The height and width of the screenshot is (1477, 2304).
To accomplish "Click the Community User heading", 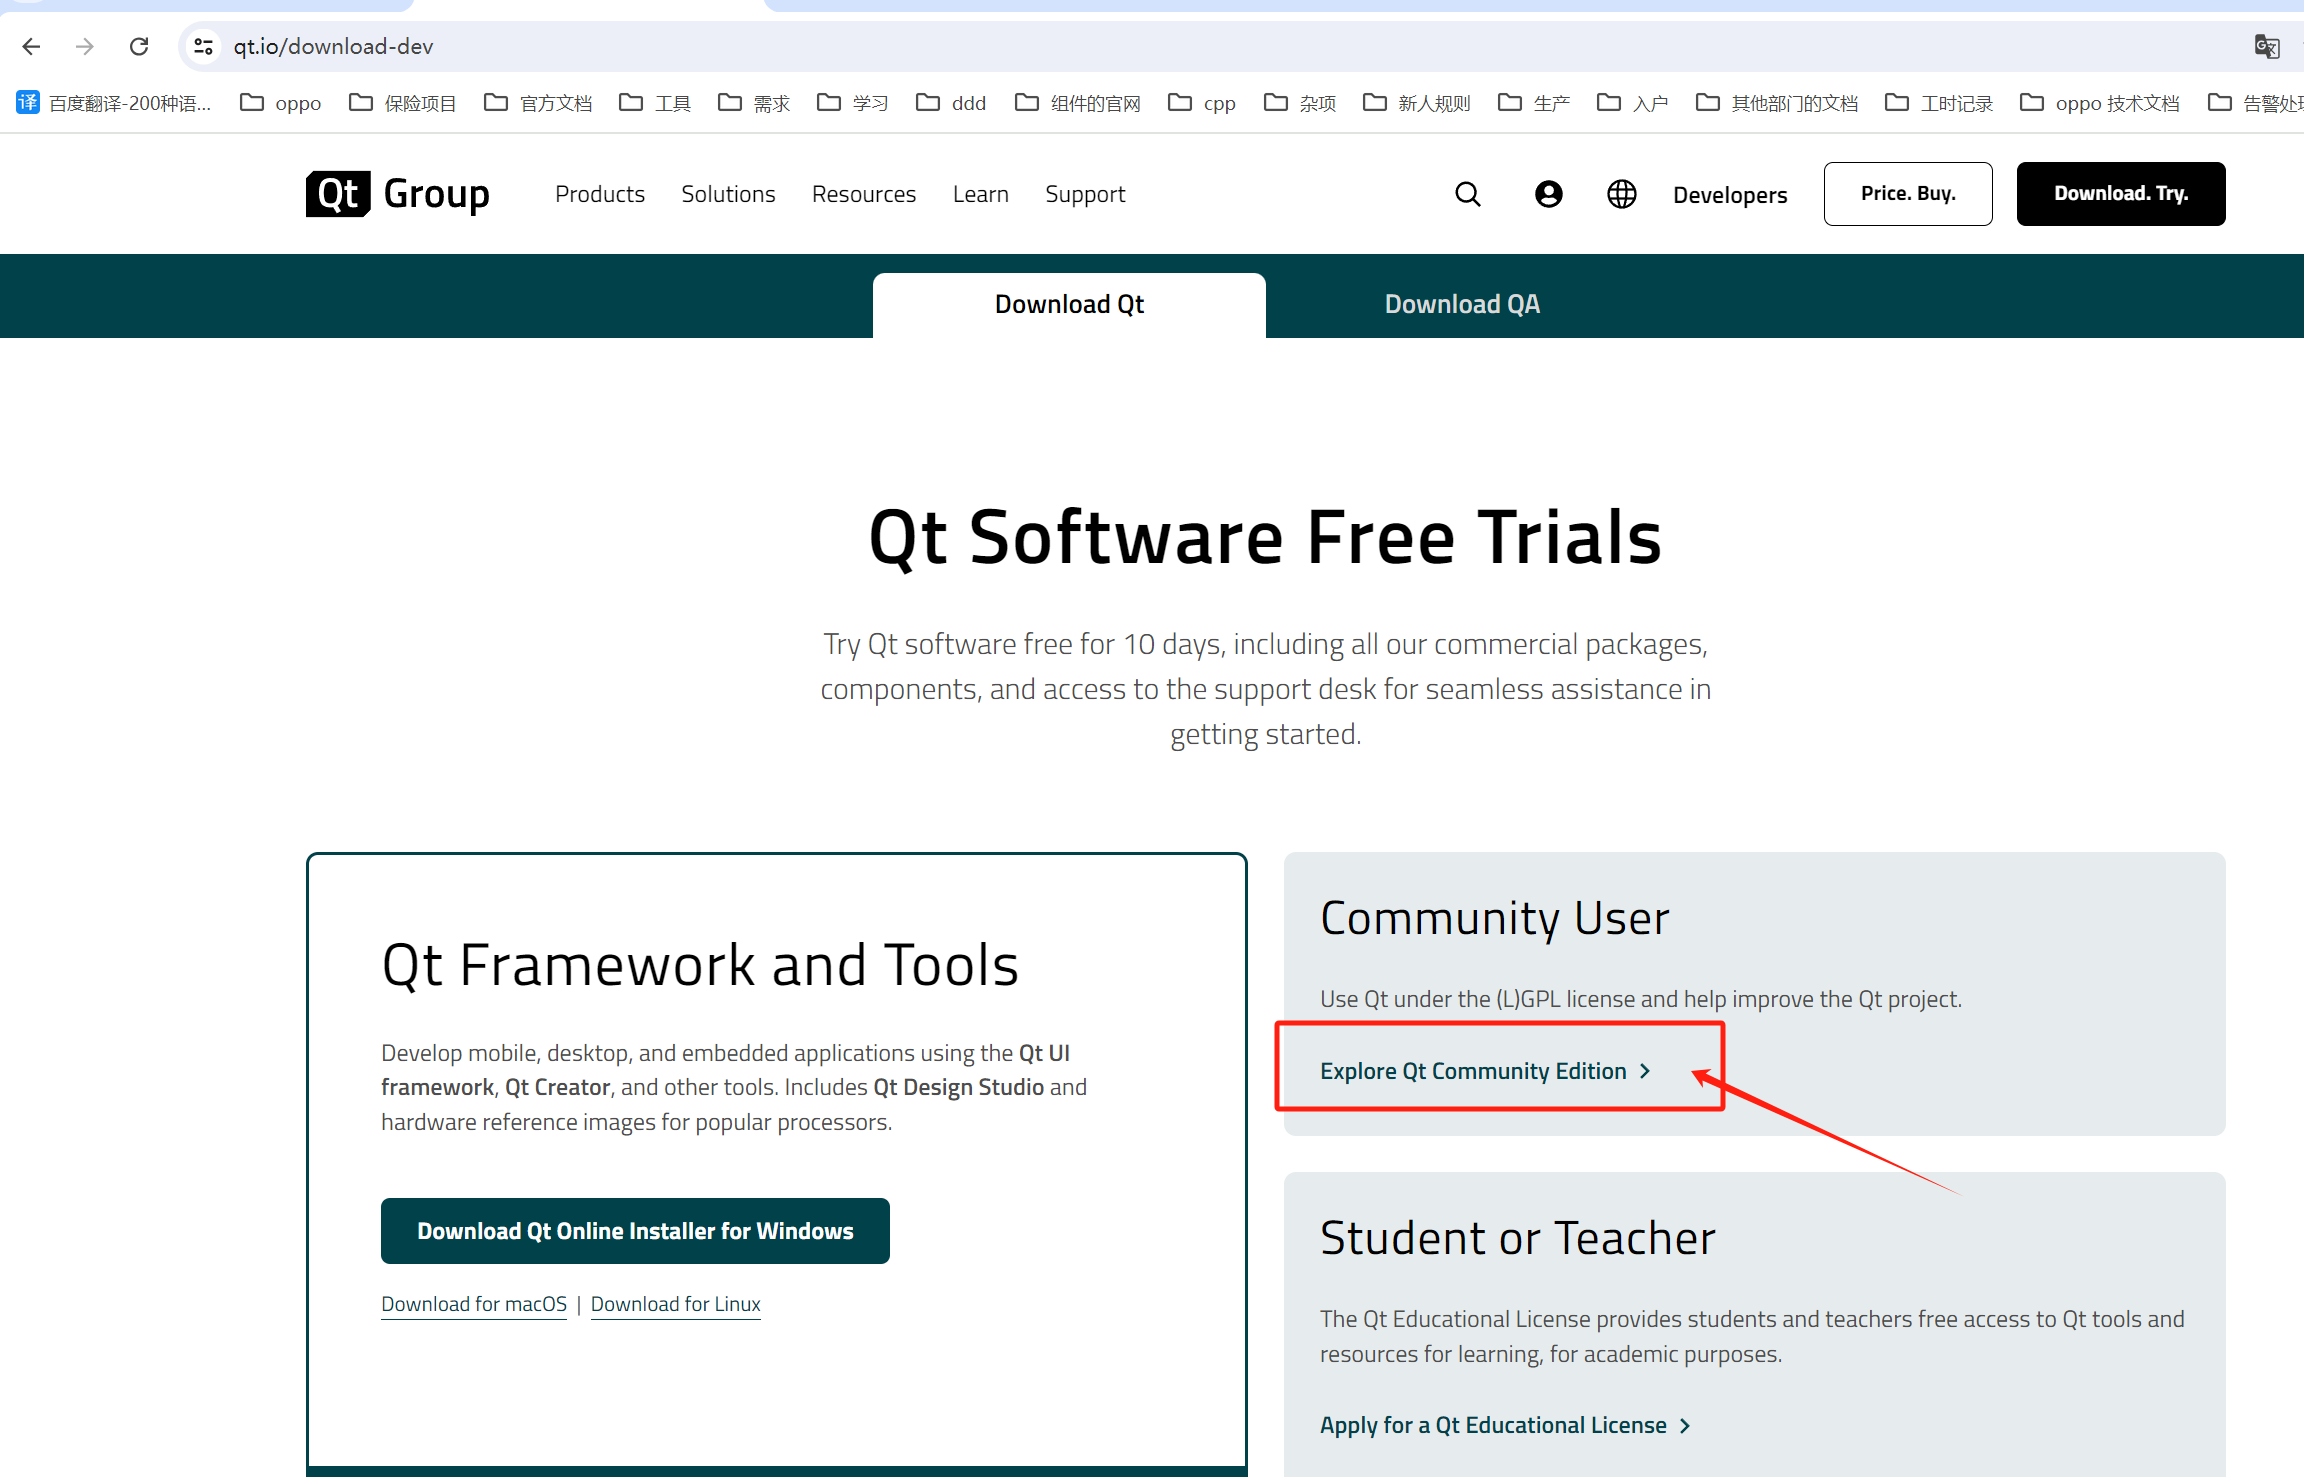I will [1495, 918].
